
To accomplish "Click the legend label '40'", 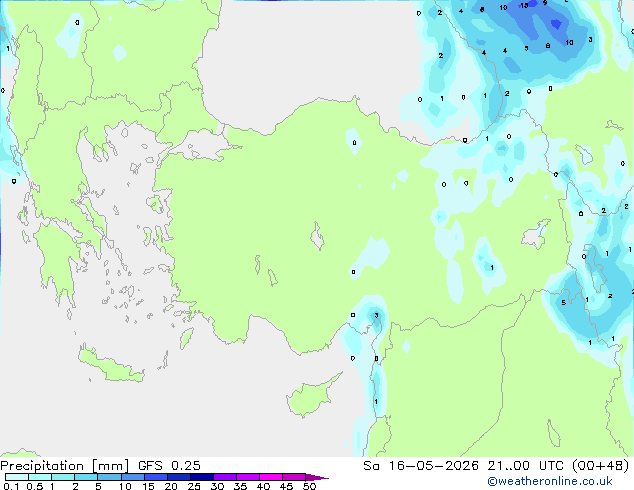I will click(263, 486).
